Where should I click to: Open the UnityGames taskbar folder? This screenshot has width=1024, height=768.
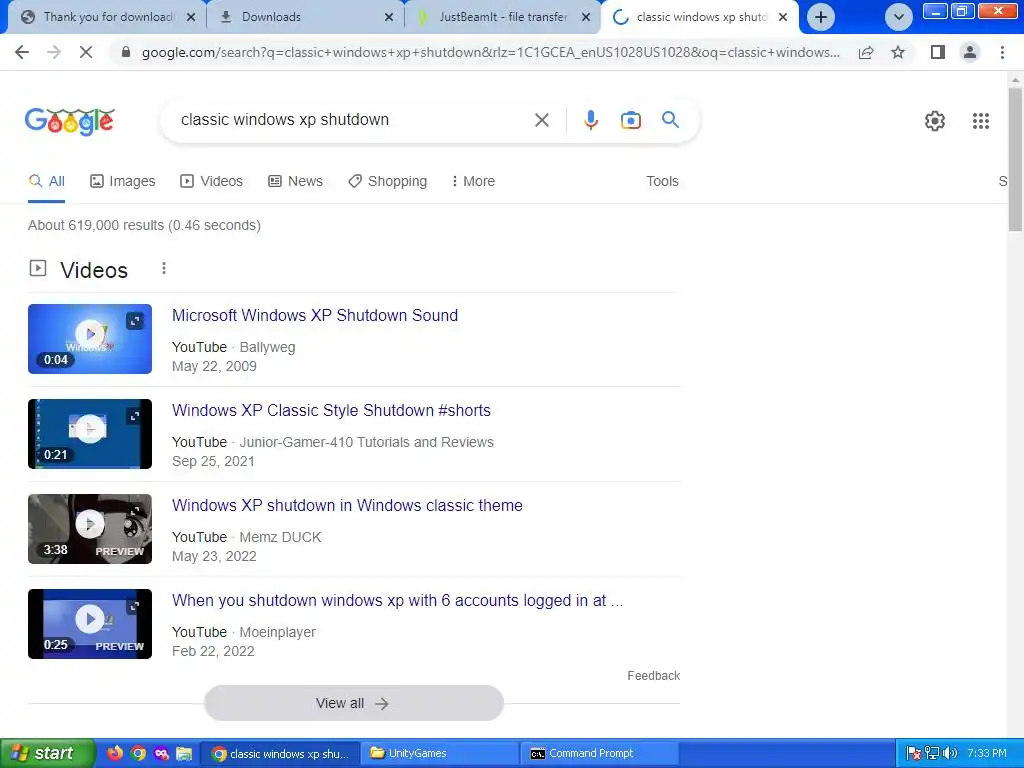pyautogui.click(x=441, y=753)
